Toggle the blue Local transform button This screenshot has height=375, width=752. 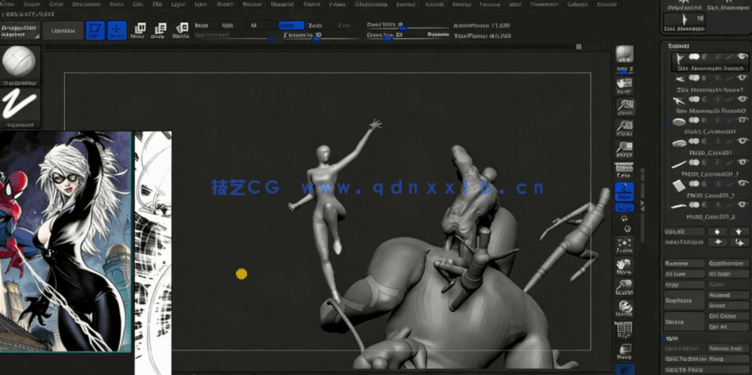pyautogui.click(x=624, y=191)
